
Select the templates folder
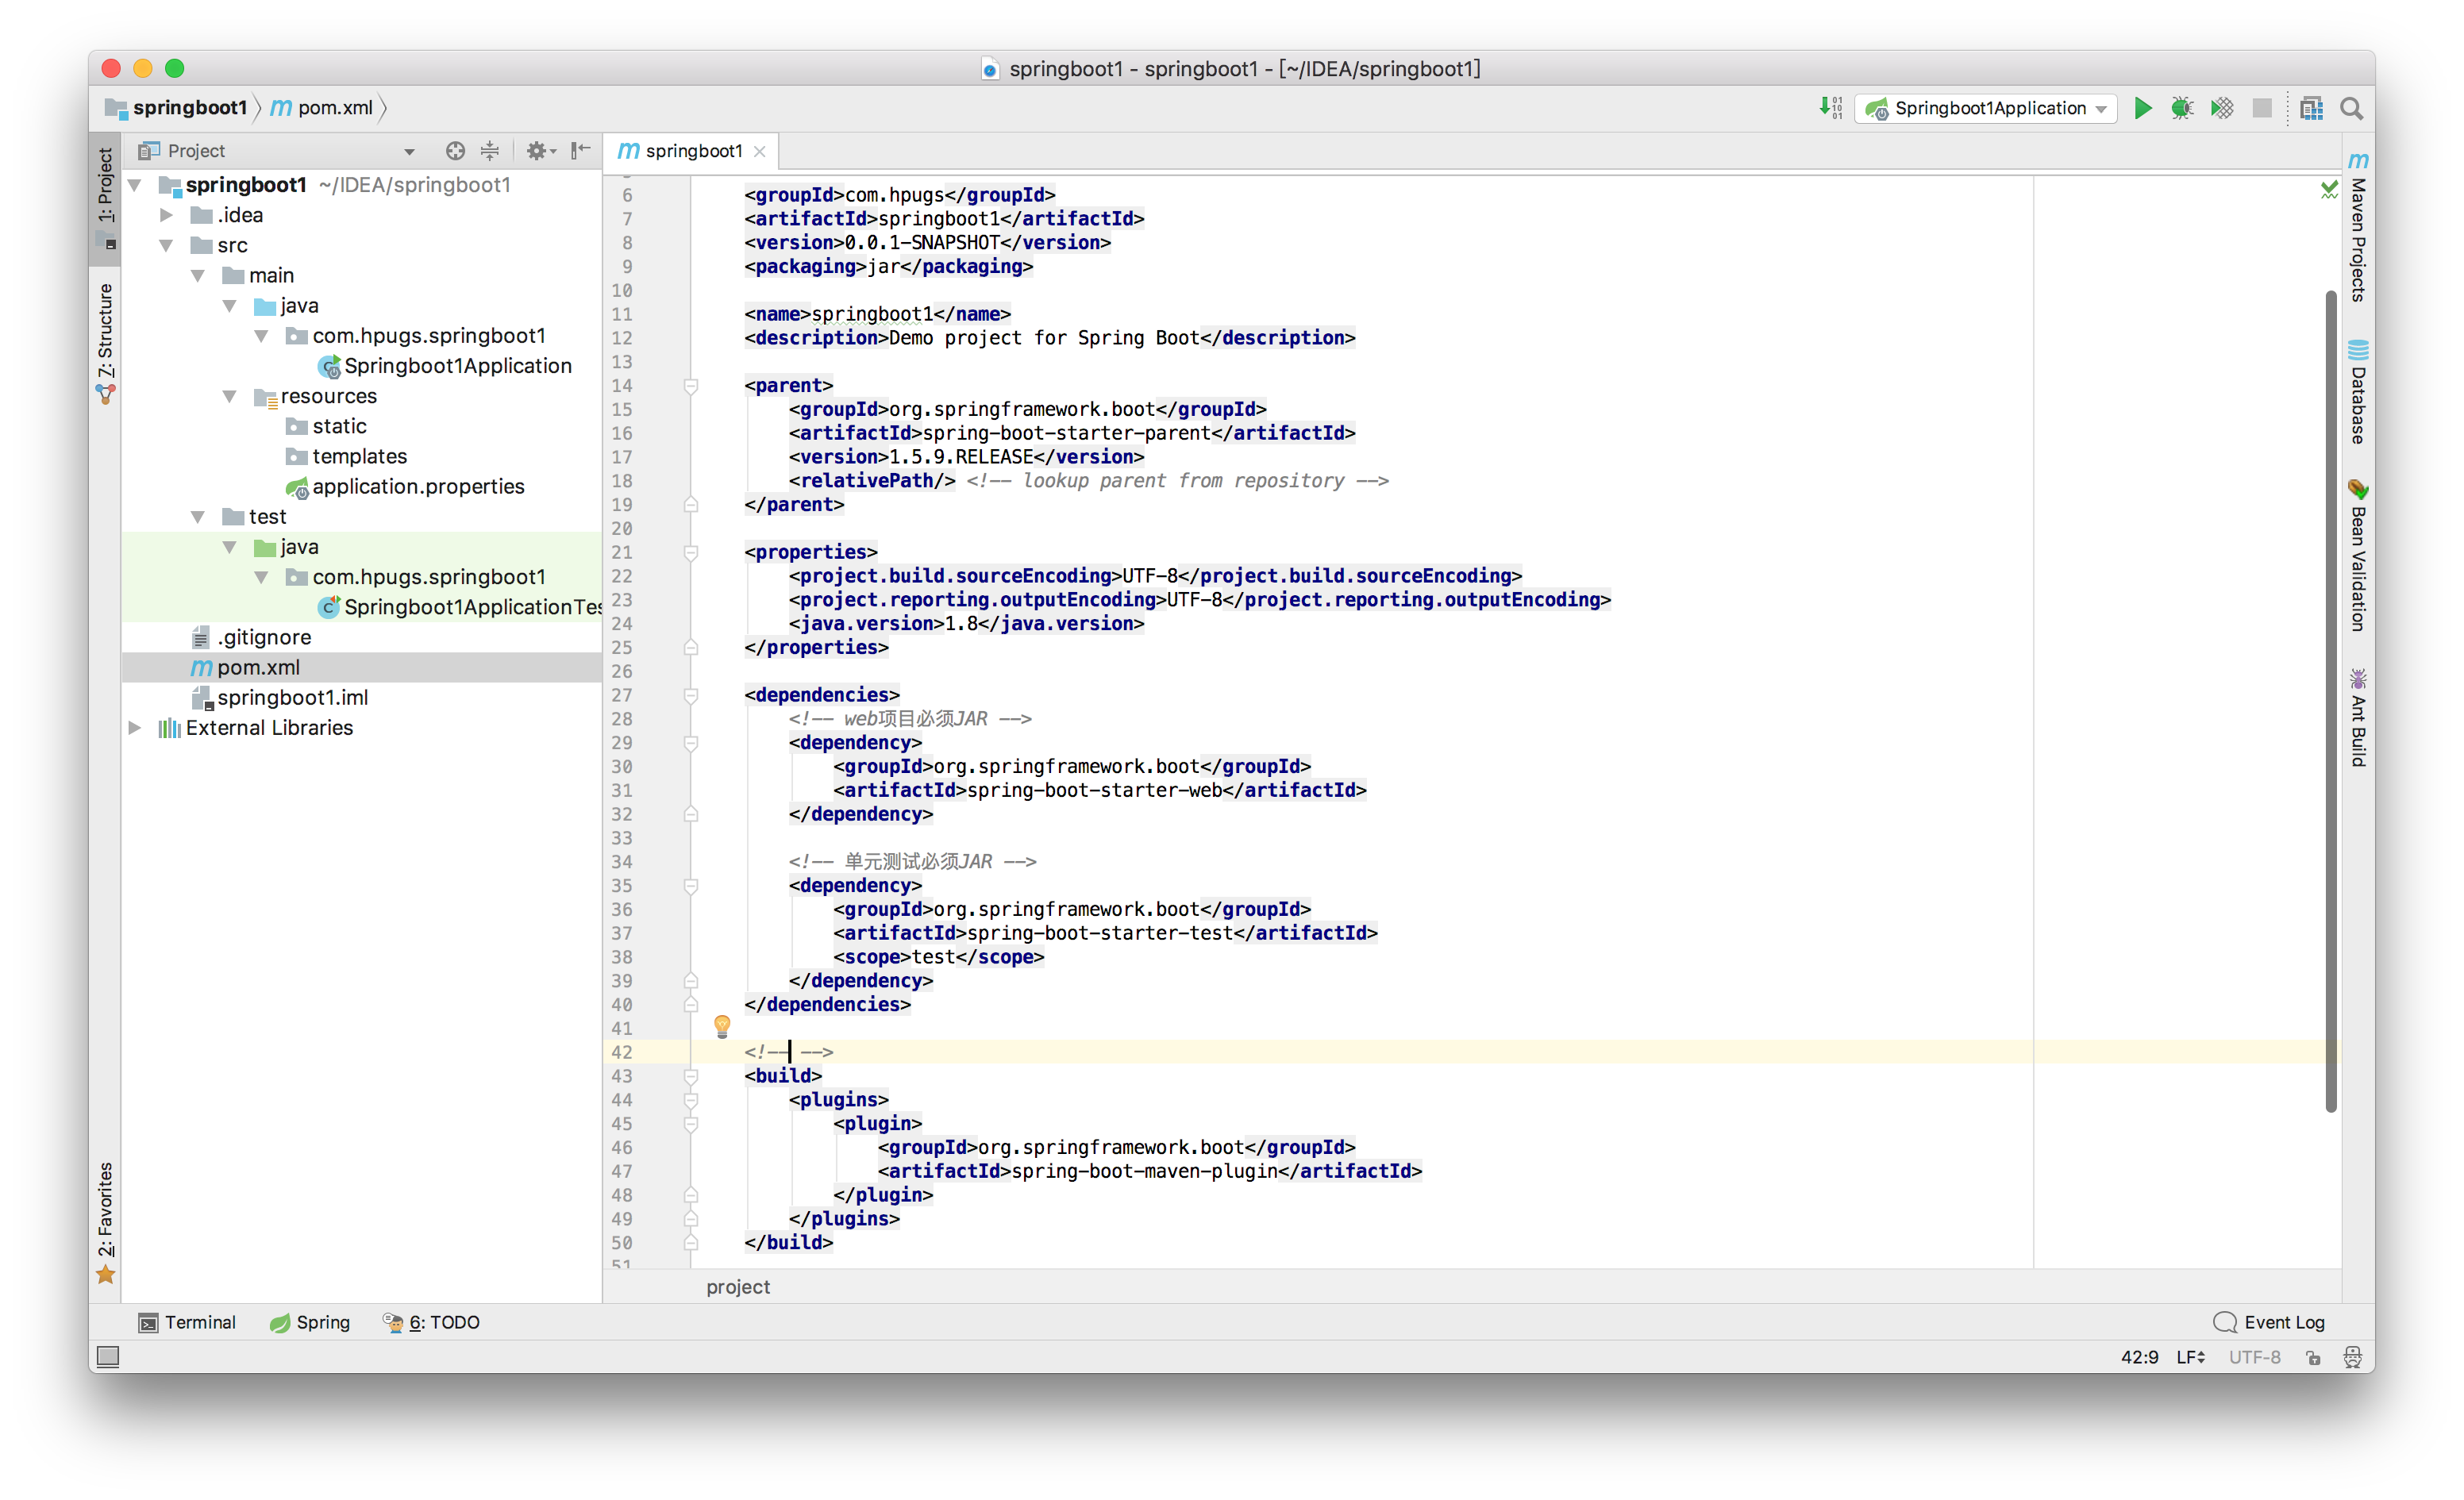pos(347,457)
